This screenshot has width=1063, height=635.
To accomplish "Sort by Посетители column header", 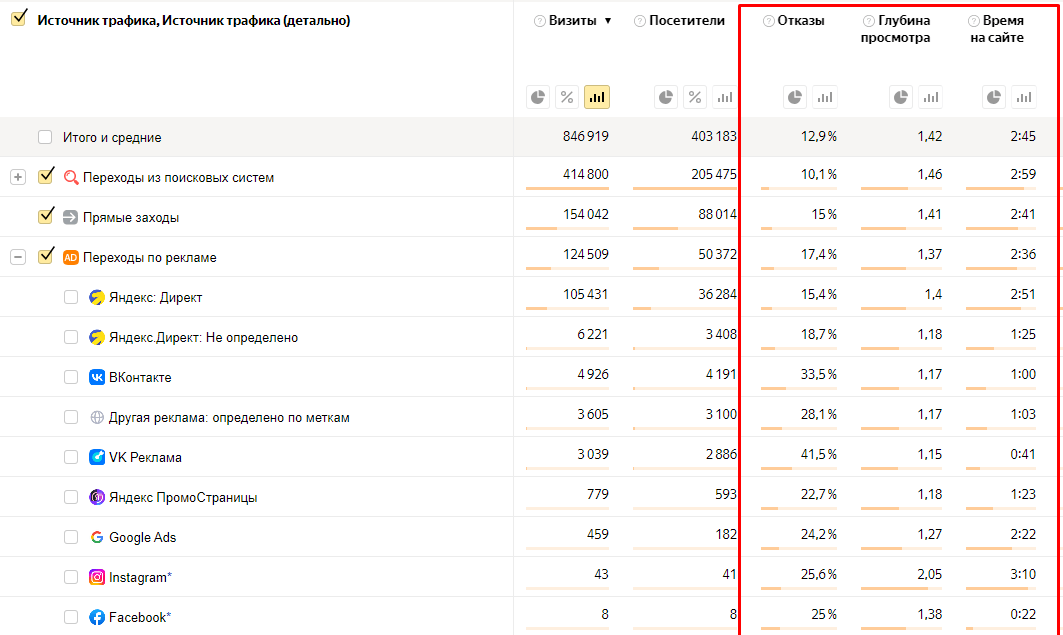I will [x=686, y=21].
